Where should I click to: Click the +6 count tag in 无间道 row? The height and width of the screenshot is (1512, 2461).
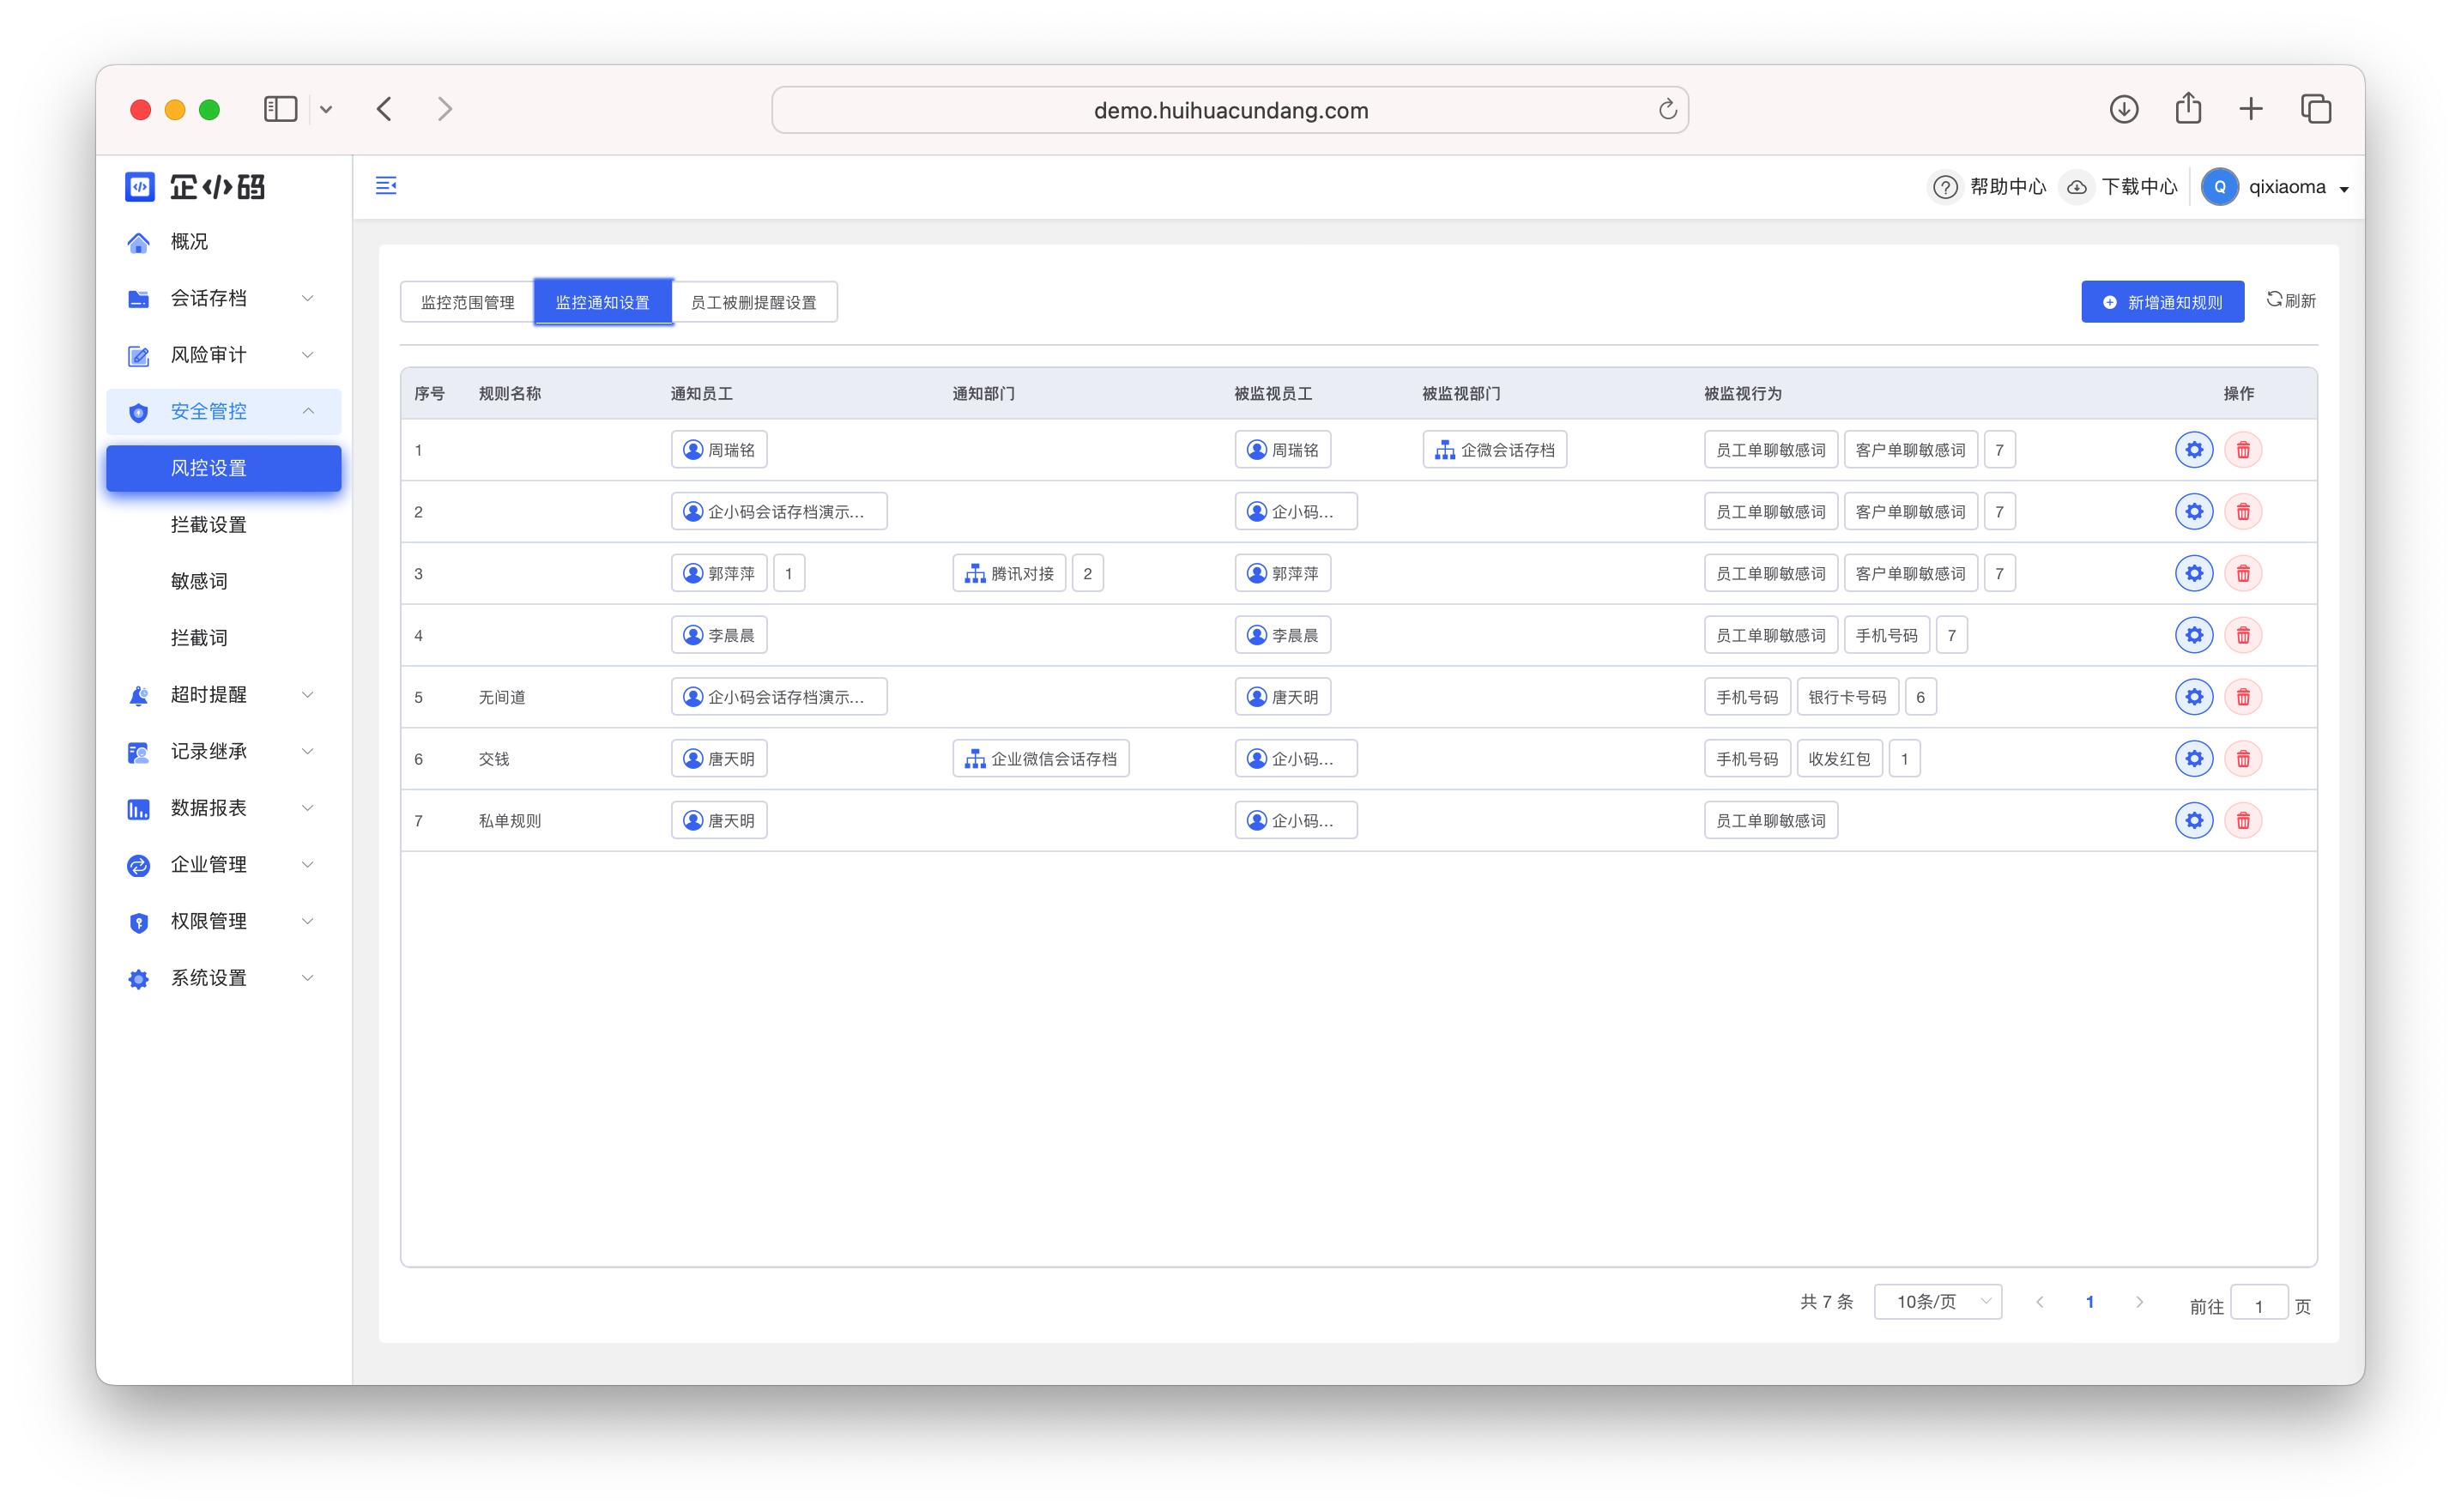(x=1920, y=697)
